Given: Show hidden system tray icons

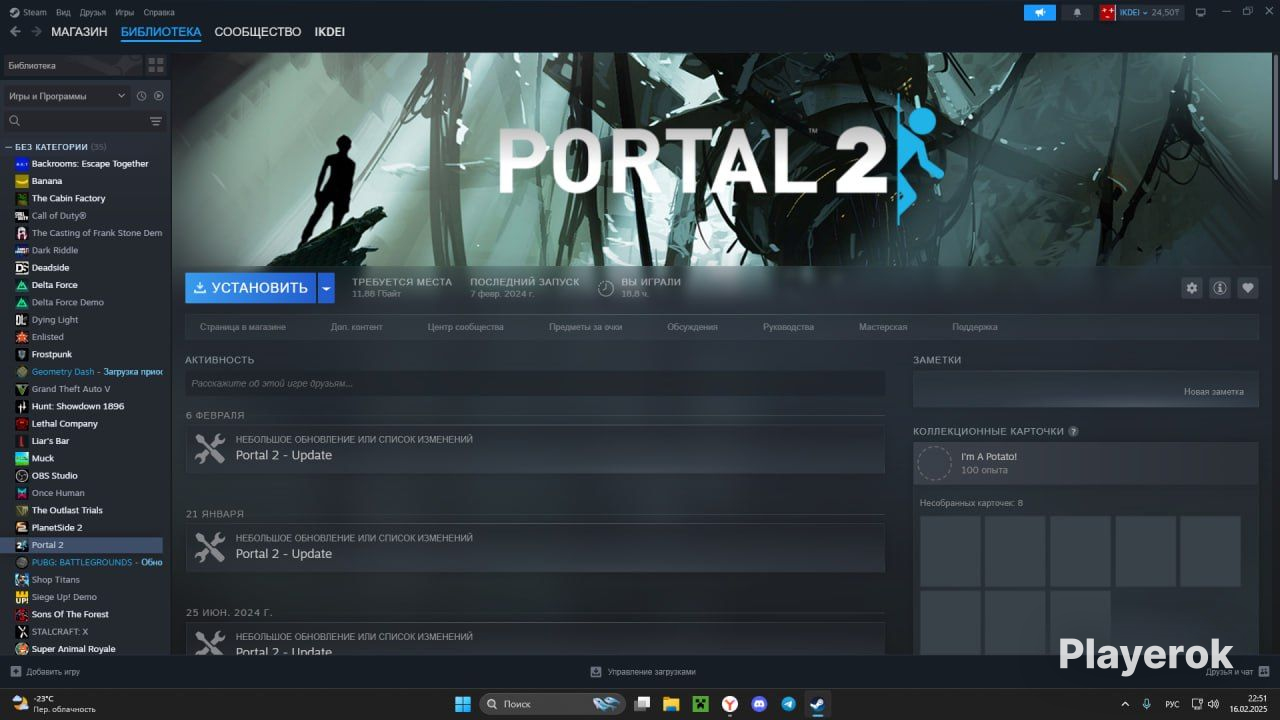Looking at the screenshot, I should click(1125, 704).
